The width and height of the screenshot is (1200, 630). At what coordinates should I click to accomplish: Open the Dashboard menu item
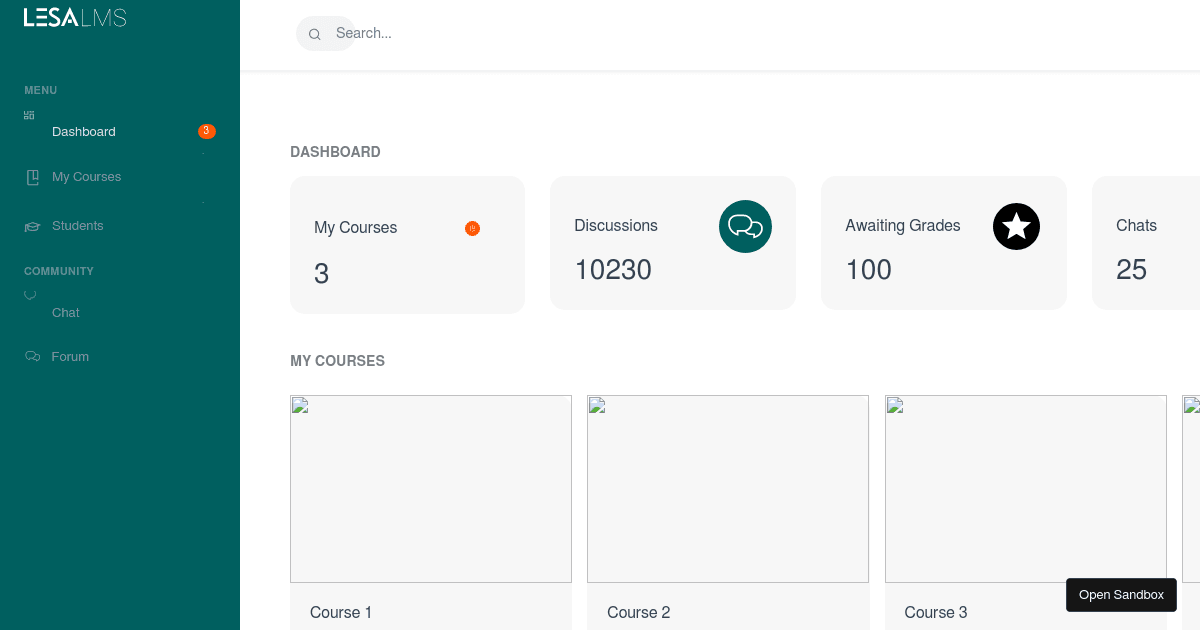[84, 131]
